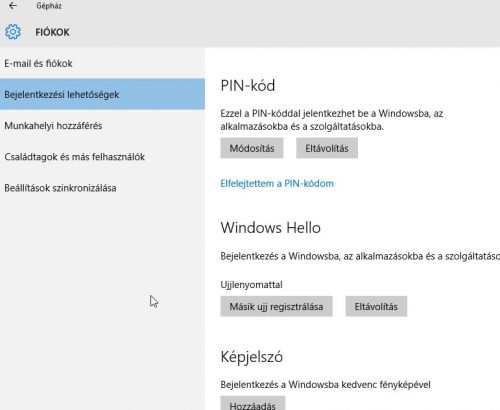Click 'Ezzel a PIN-kóddal jelentkezhet be' description

click(x=332, y=120)
